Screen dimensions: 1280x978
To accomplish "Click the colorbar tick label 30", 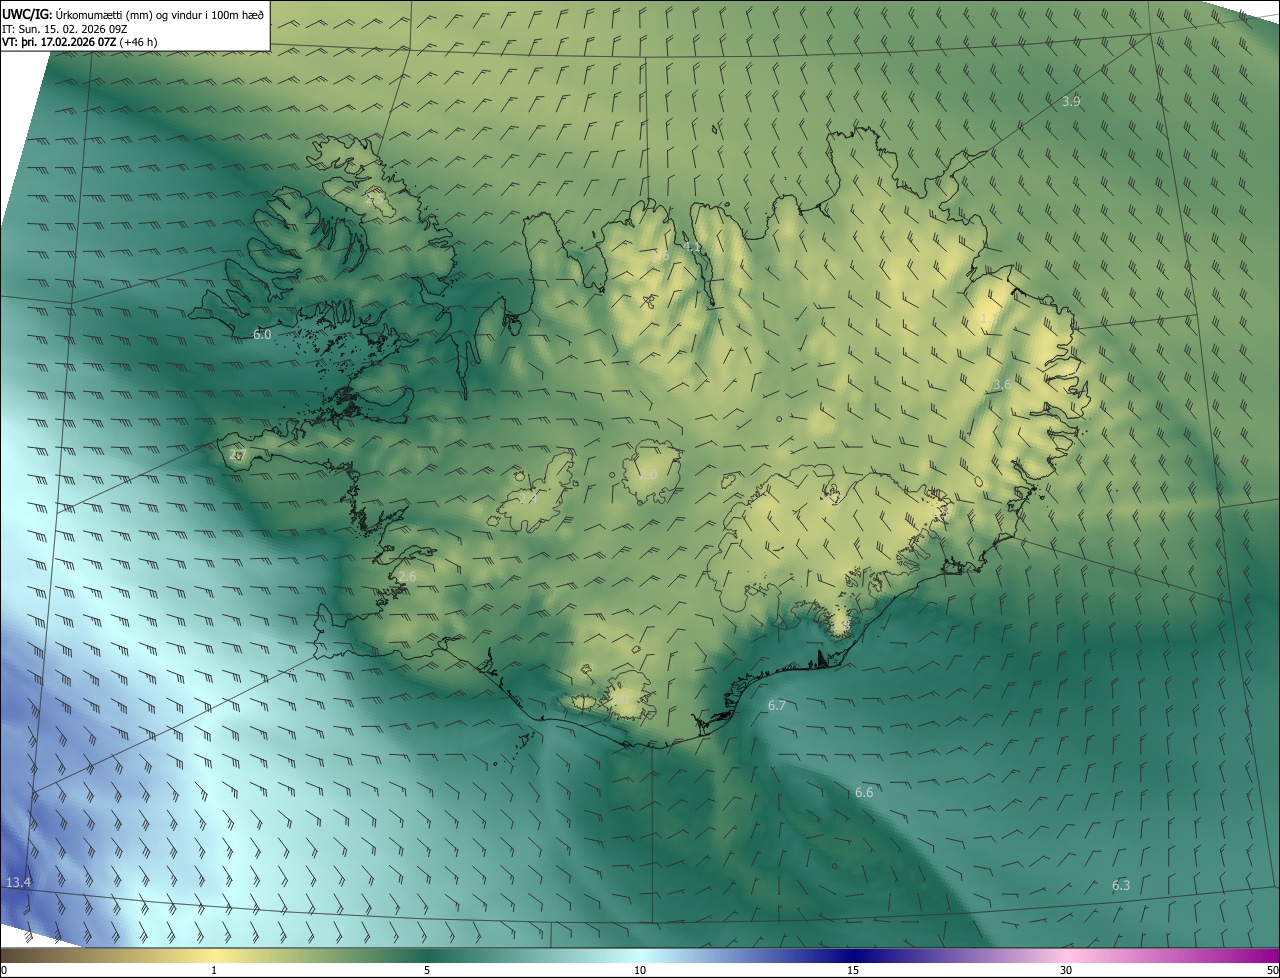I will [x=1066, y=971].
